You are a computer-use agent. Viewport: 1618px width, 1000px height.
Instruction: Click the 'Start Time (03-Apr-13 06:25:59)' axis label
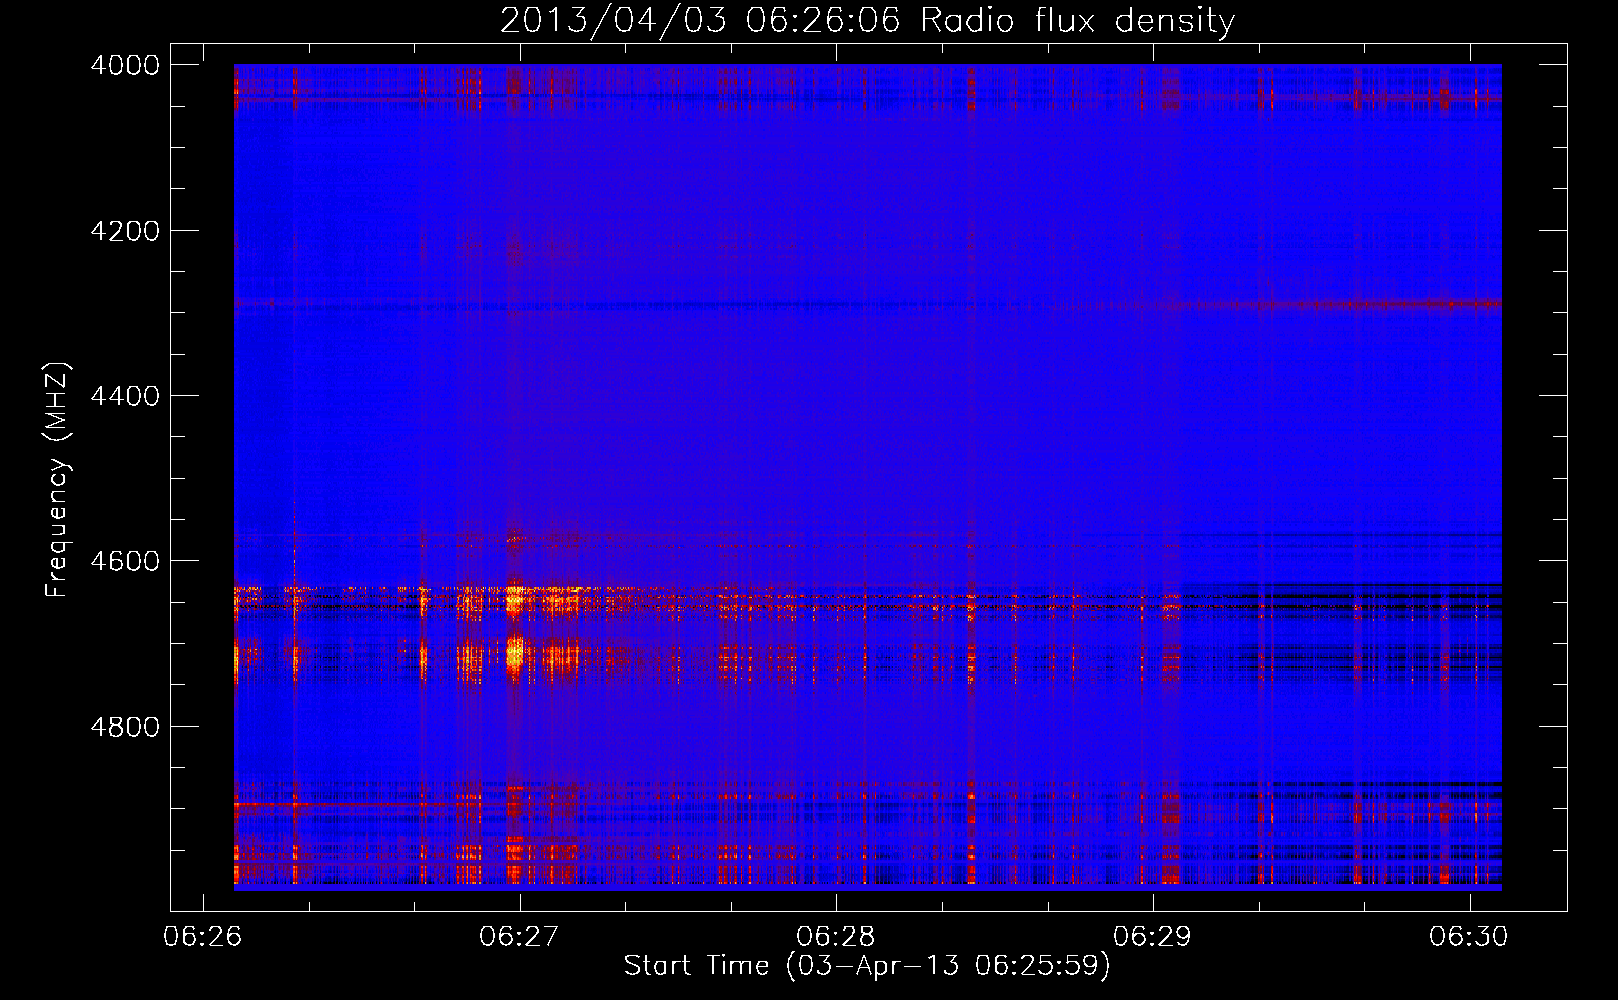(x=867, y=966)
